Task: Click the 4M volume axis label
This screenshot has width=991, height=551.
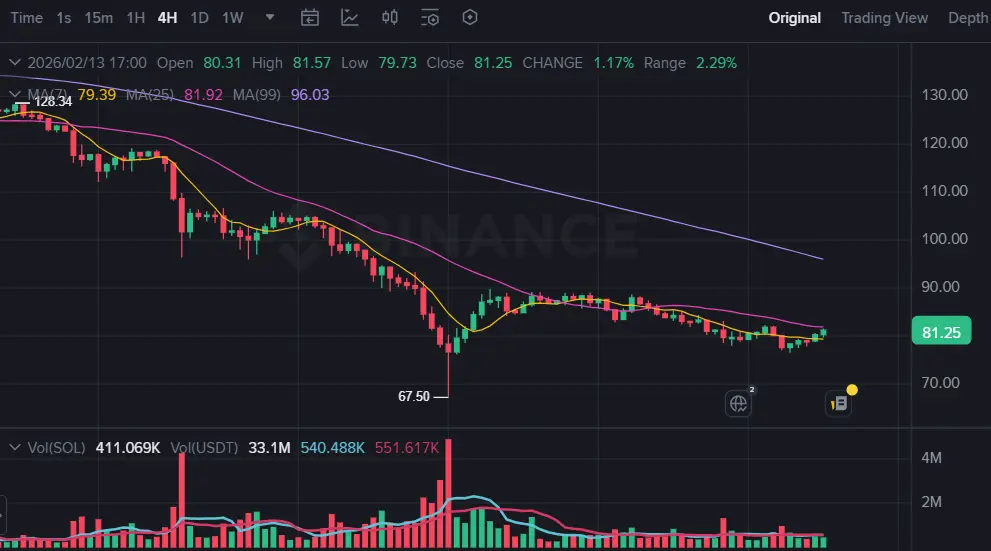Action: tap(932, 457)
